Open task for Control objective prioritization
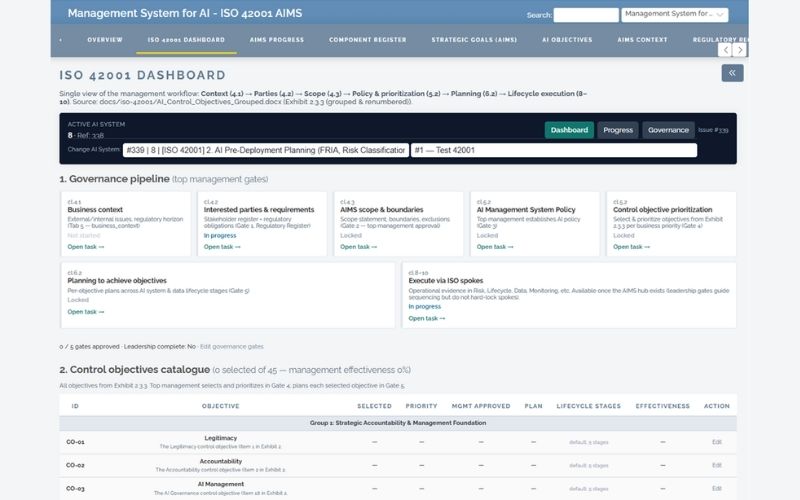Screen dimensions: 800x500 [x=632, y=247]
